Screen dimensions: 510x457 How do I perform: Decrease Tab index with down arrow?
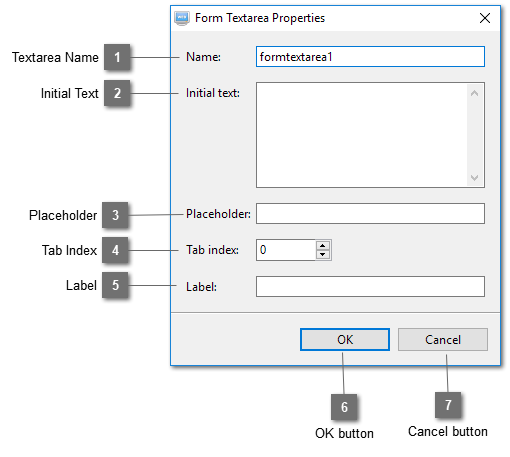323,254
